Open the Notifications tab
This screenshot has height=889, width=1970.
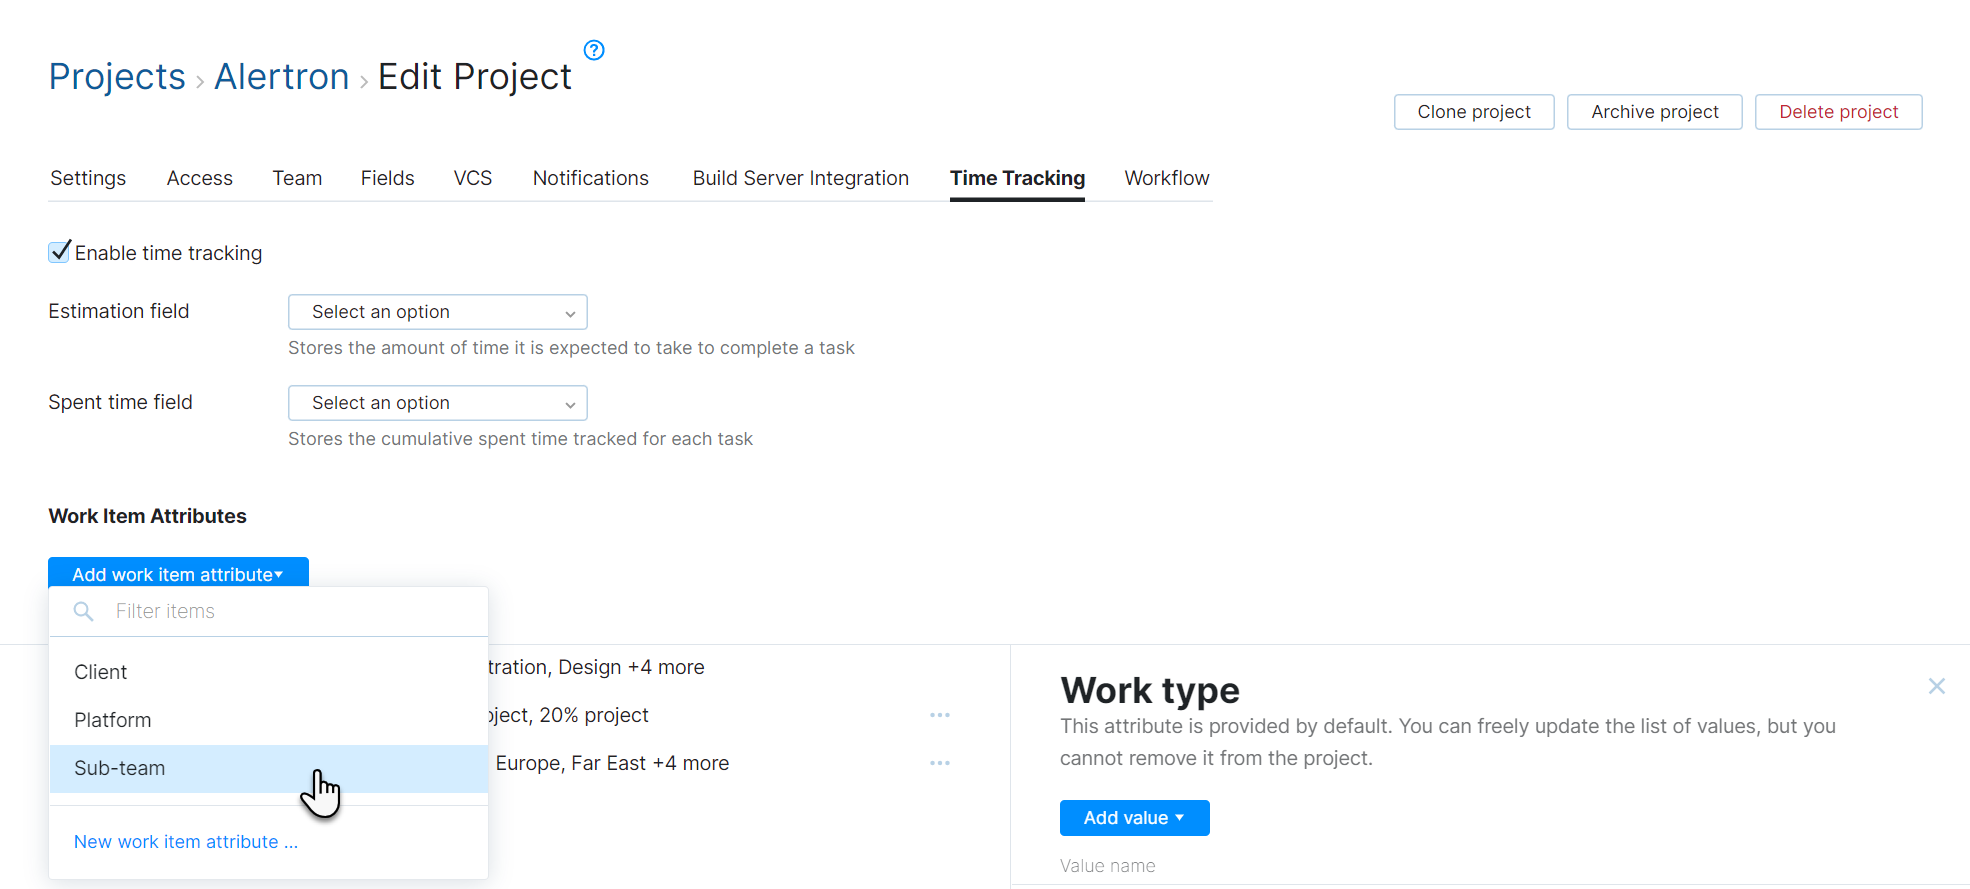[590, 178]
